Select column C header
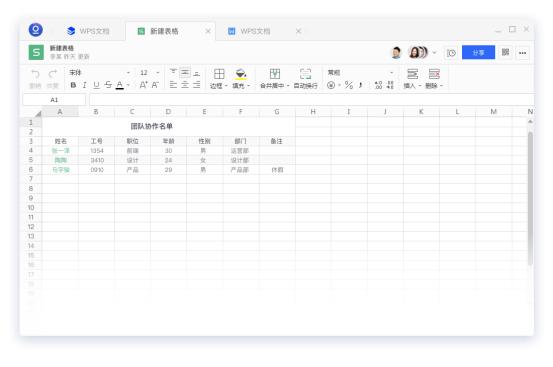Image resolution: width=553 pixels, height=367 pixels. click(132, 112)
